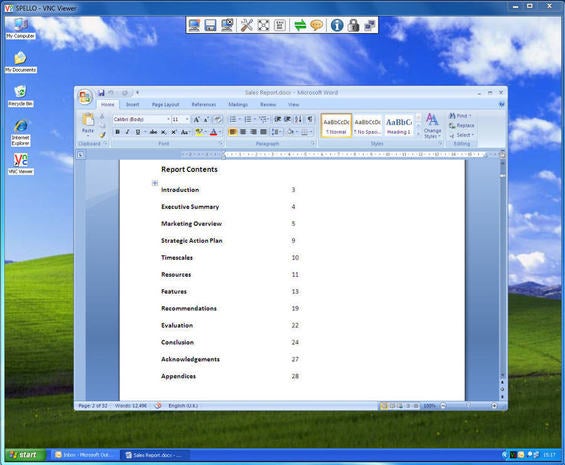565x465 pixels.
Task: Click the Clear Formatting icon
Action: [218, 119]
